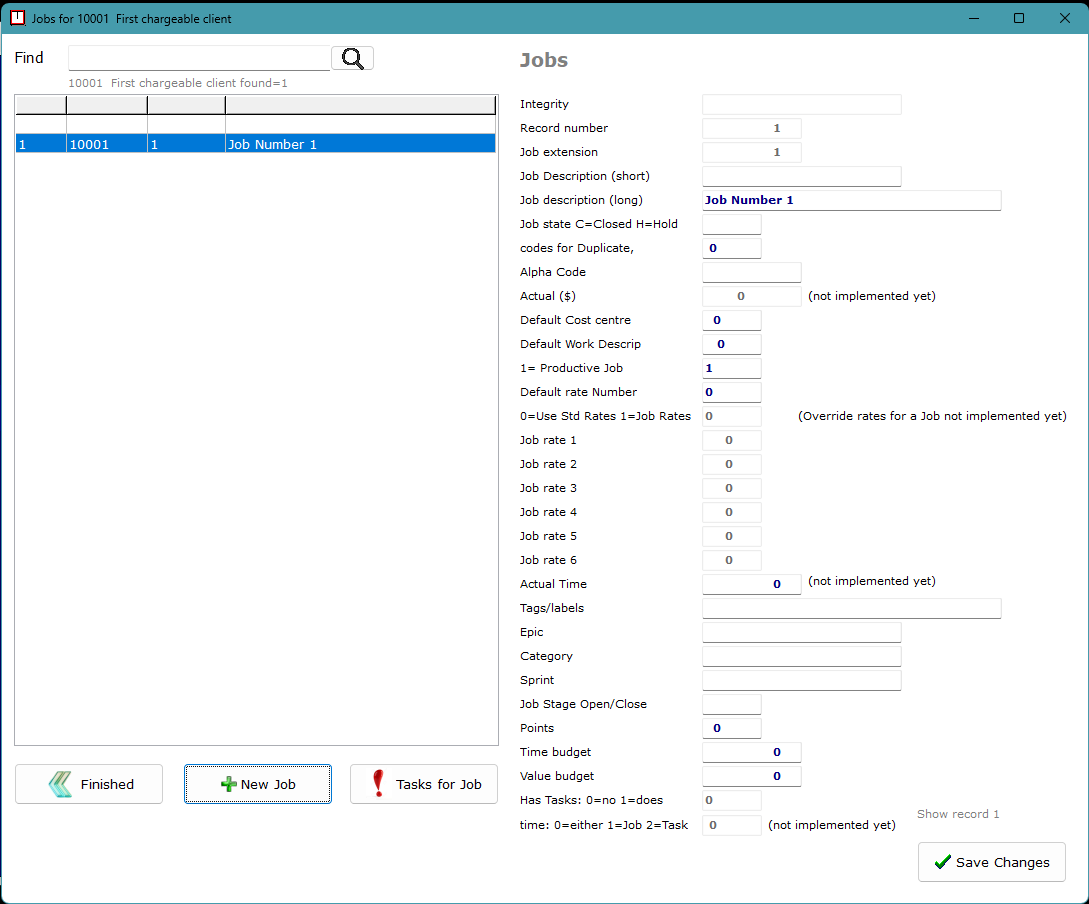Click Save Changes with the green checkmark
Screen dimensions: 1089x904
[x=991, y=862]
